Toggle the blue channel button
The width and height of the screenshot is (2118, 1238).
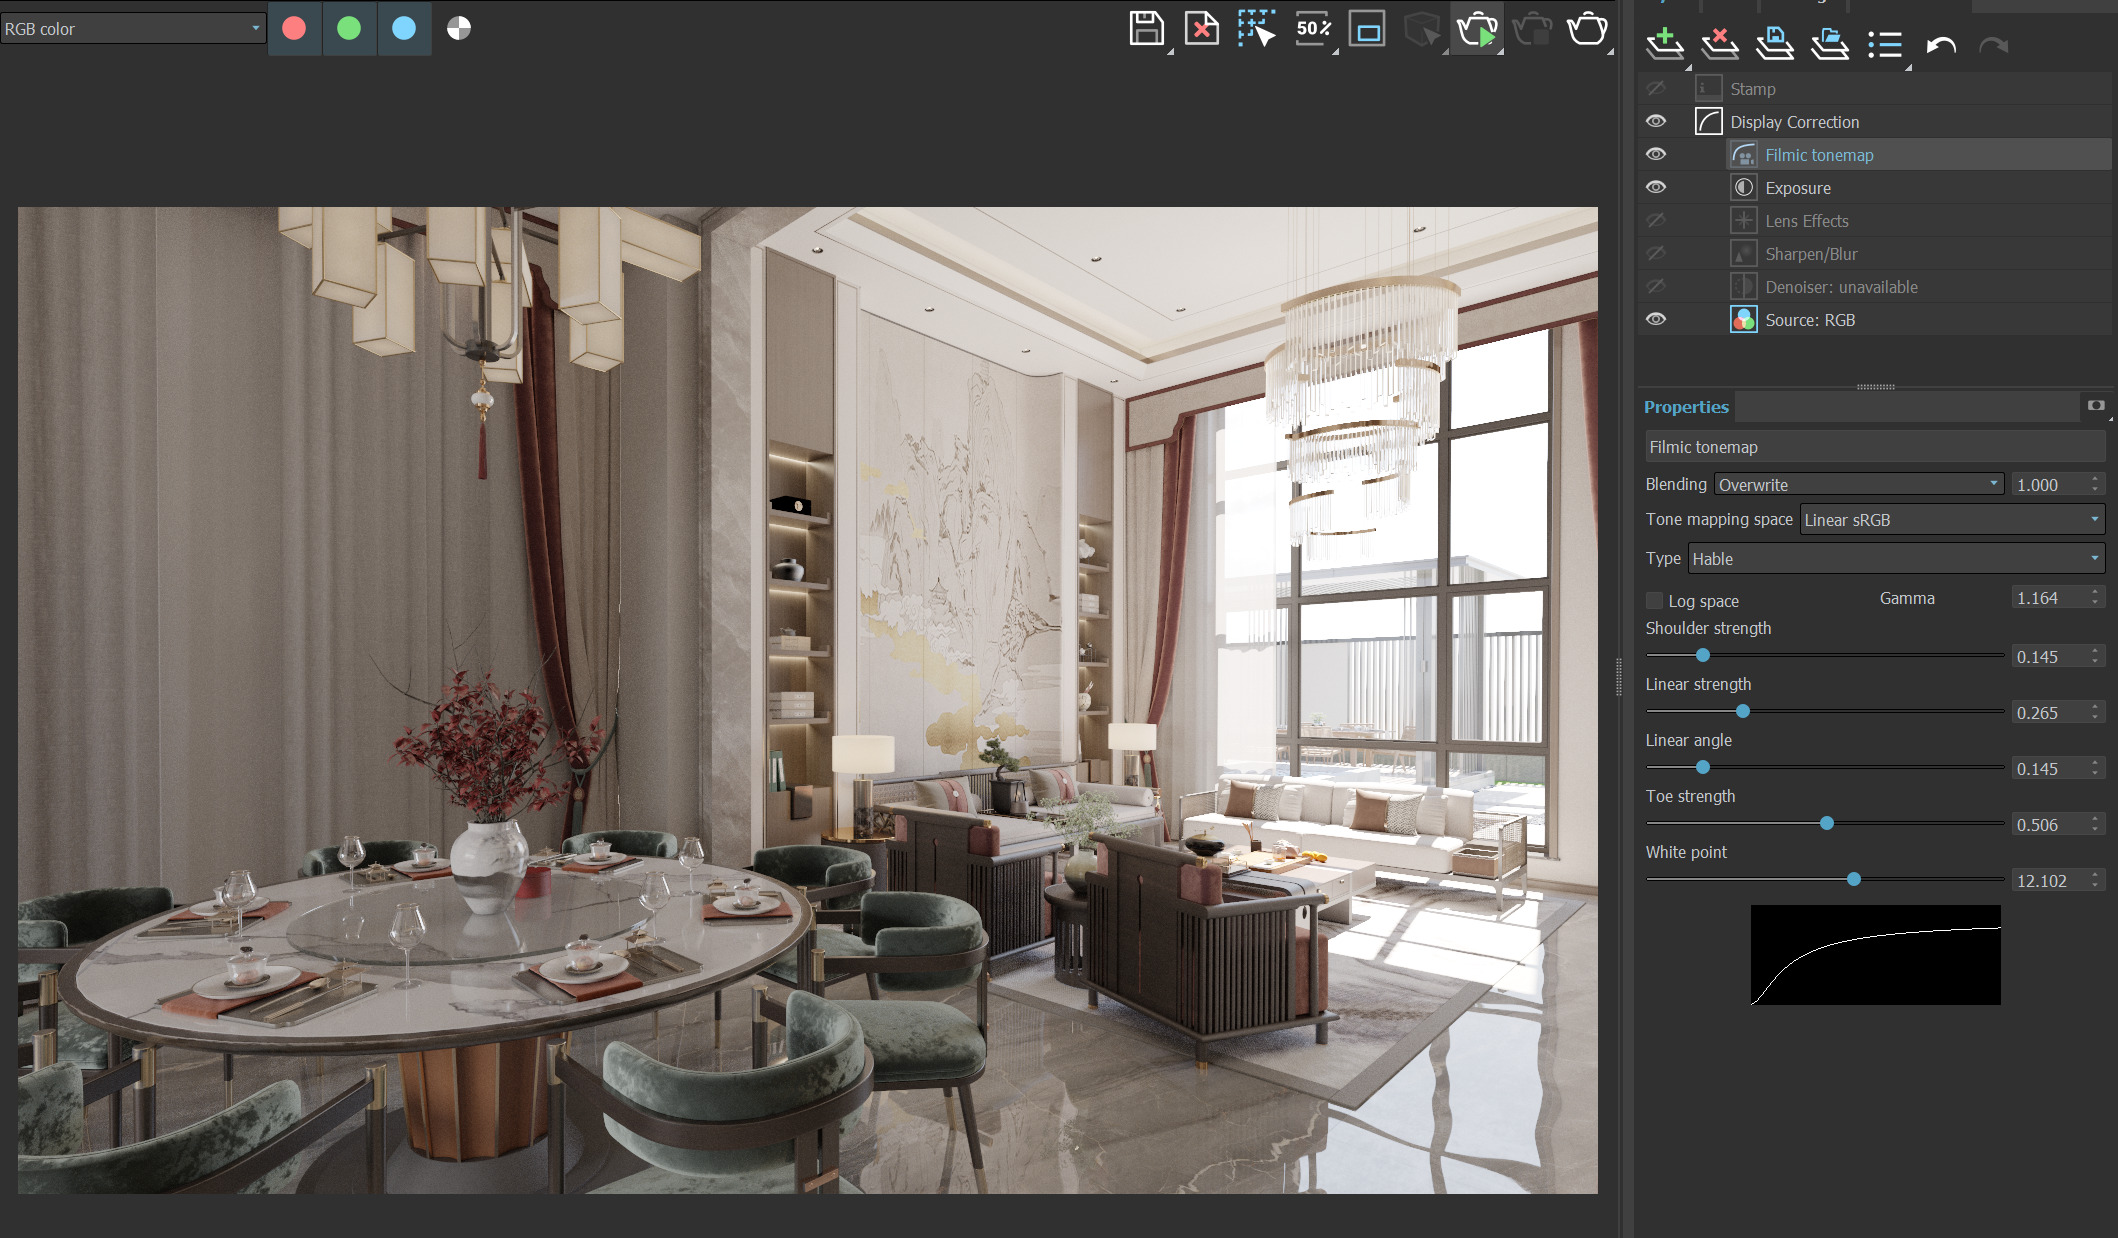(x=404, y=28)
